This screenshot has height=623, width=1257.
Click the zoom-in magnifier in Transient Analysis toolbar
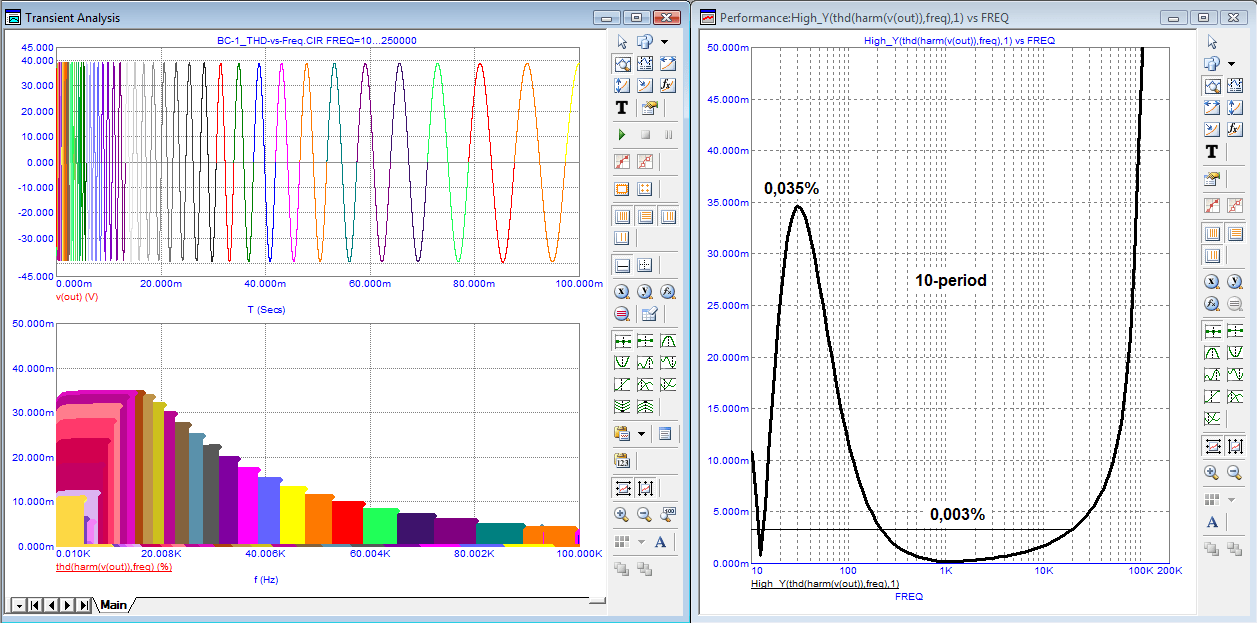622,514
